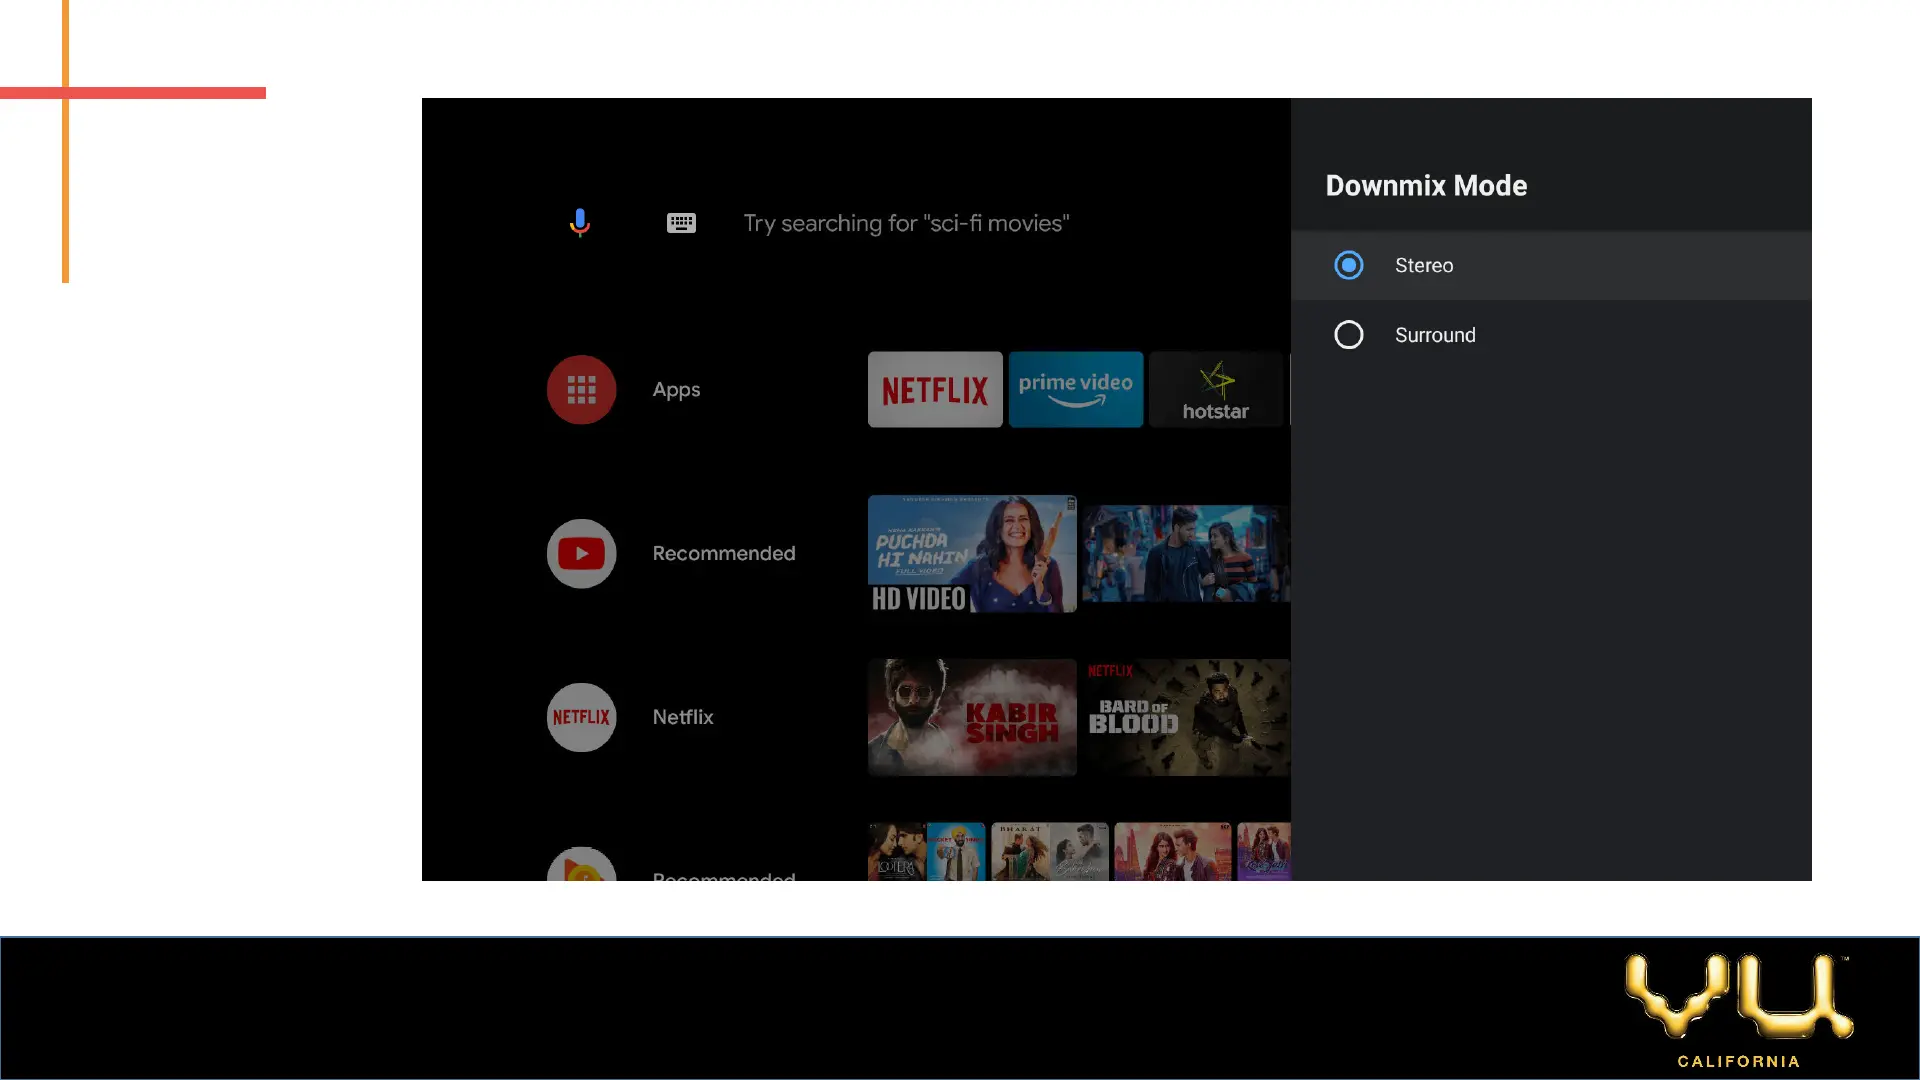This screenshot has height=1080, width=1920.
Task: Click the search field placeholder text
Action: coord(905,223)
